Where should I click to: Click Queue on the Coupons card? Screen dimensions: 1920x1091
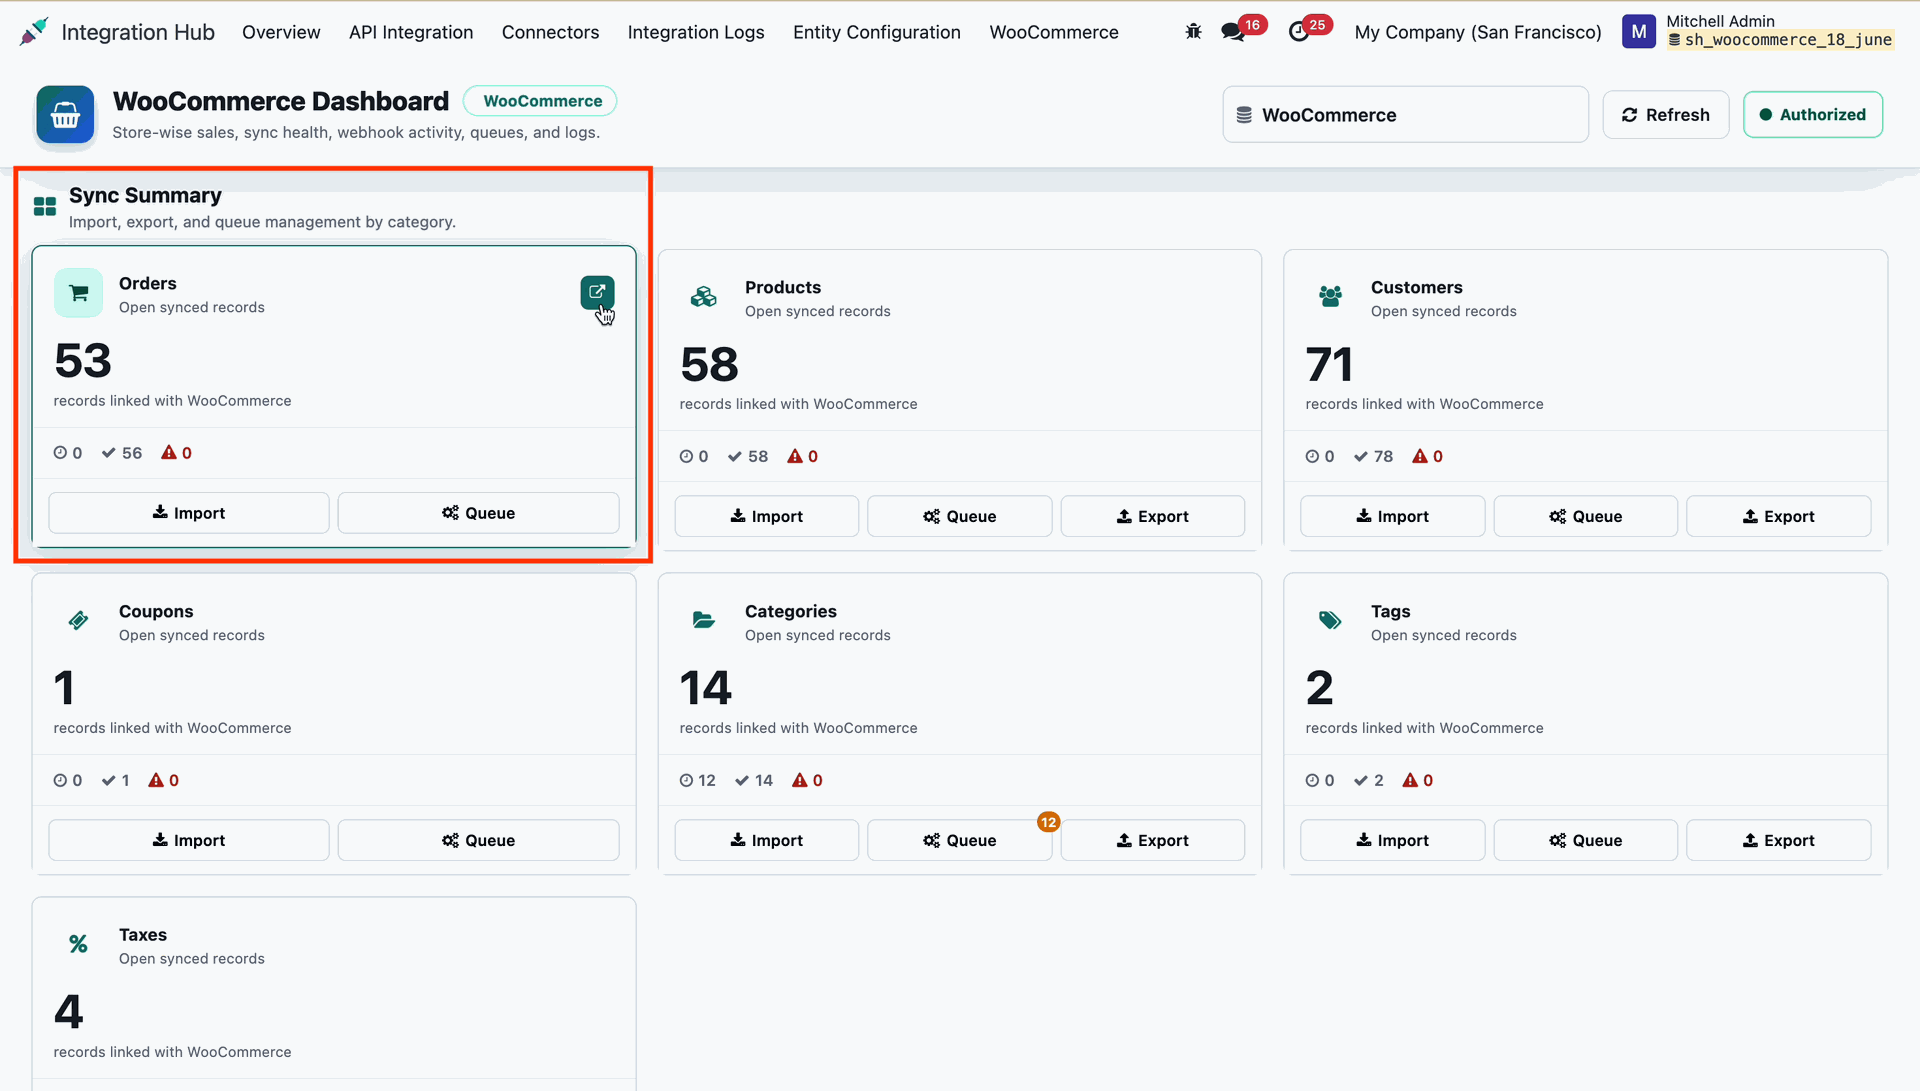click(x=479, y=841)
